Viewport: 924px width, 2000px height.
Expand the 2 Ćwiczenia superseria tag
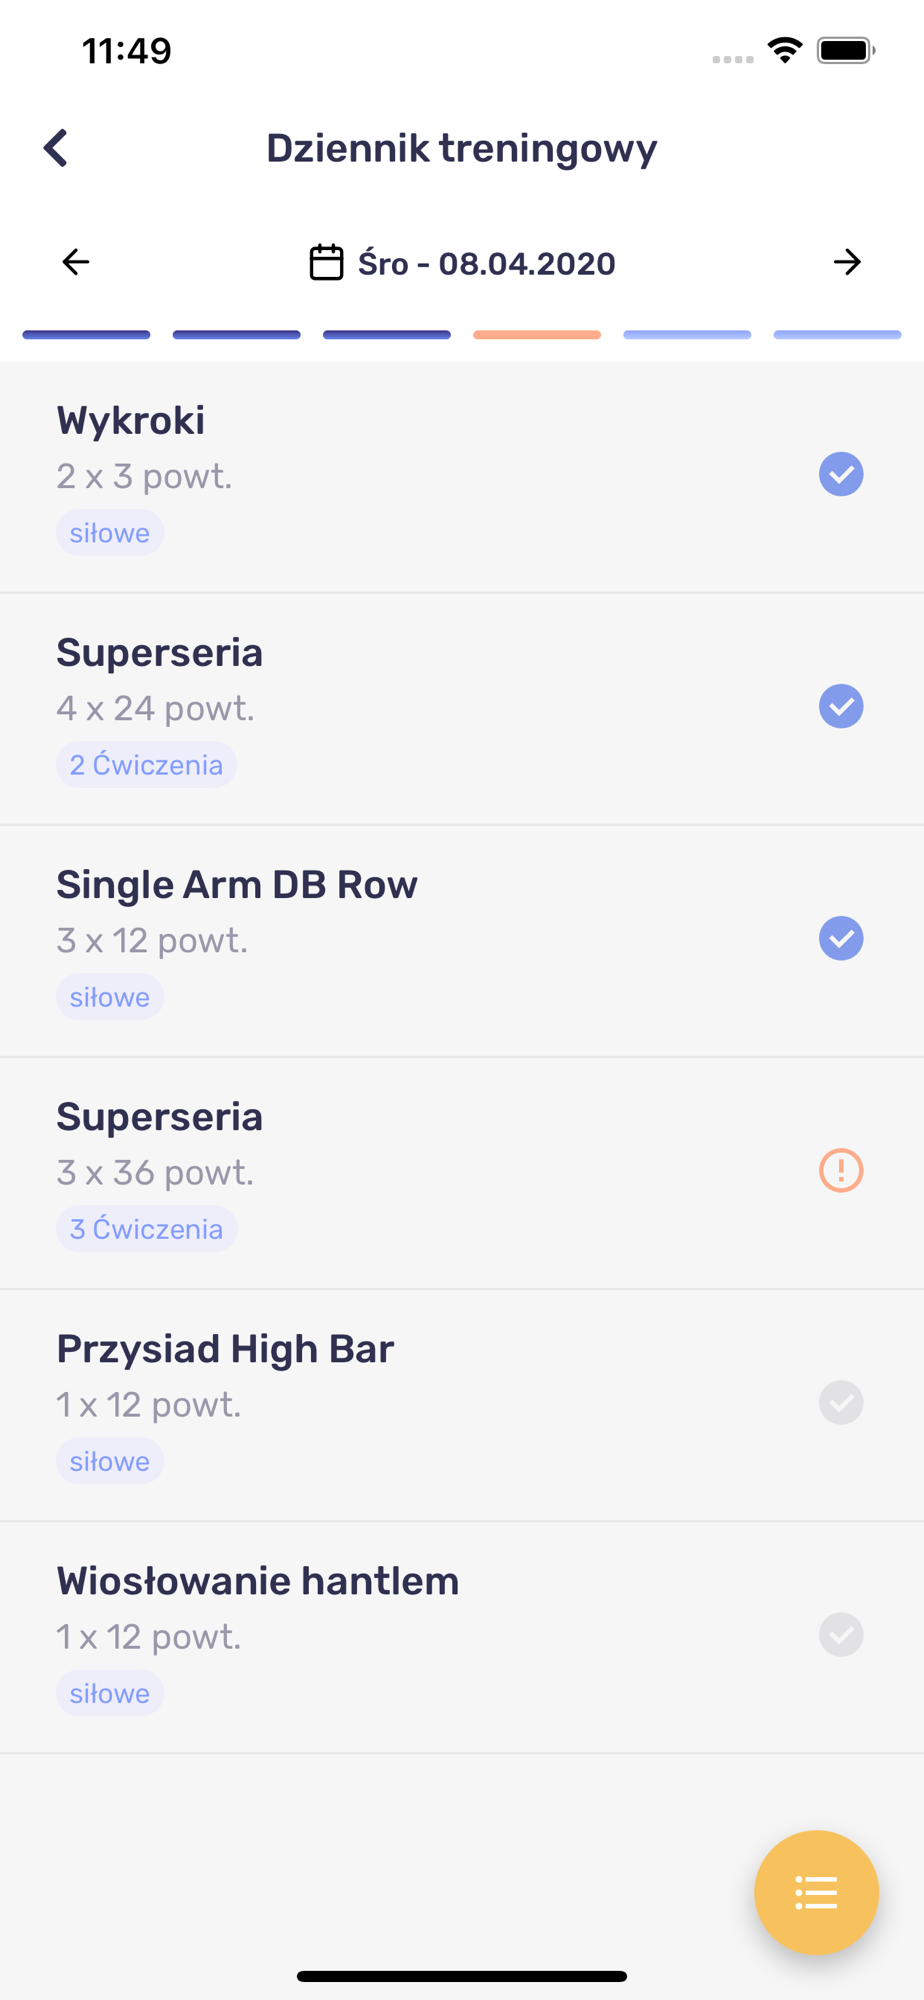coord(146,765)
